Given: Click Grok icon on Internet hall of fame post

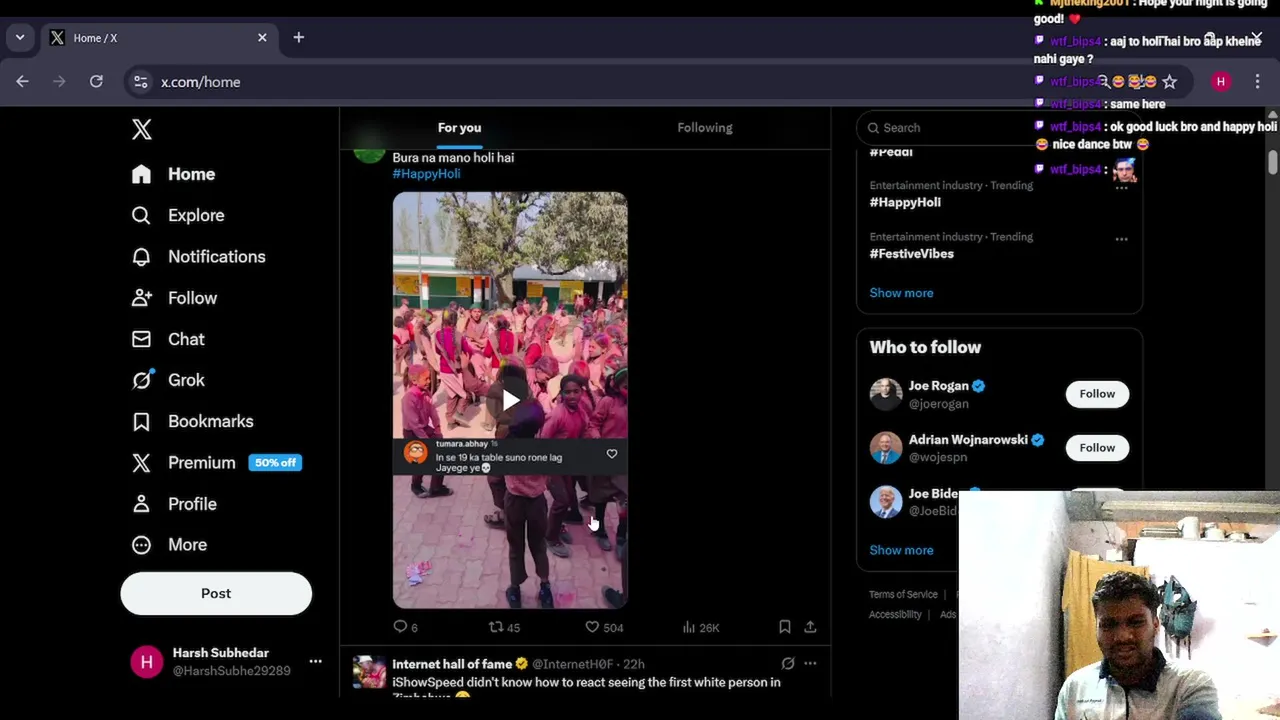Looking at the screenshot, I should pos(788,663).
